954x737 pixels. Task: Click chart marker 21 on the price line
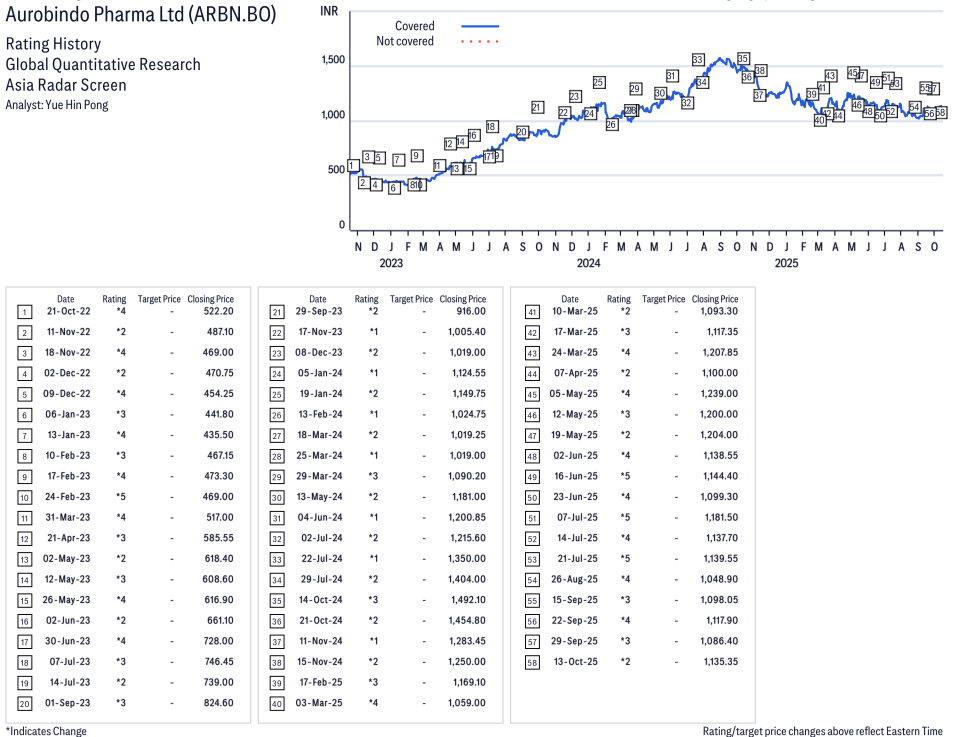(x=537, y=108)
